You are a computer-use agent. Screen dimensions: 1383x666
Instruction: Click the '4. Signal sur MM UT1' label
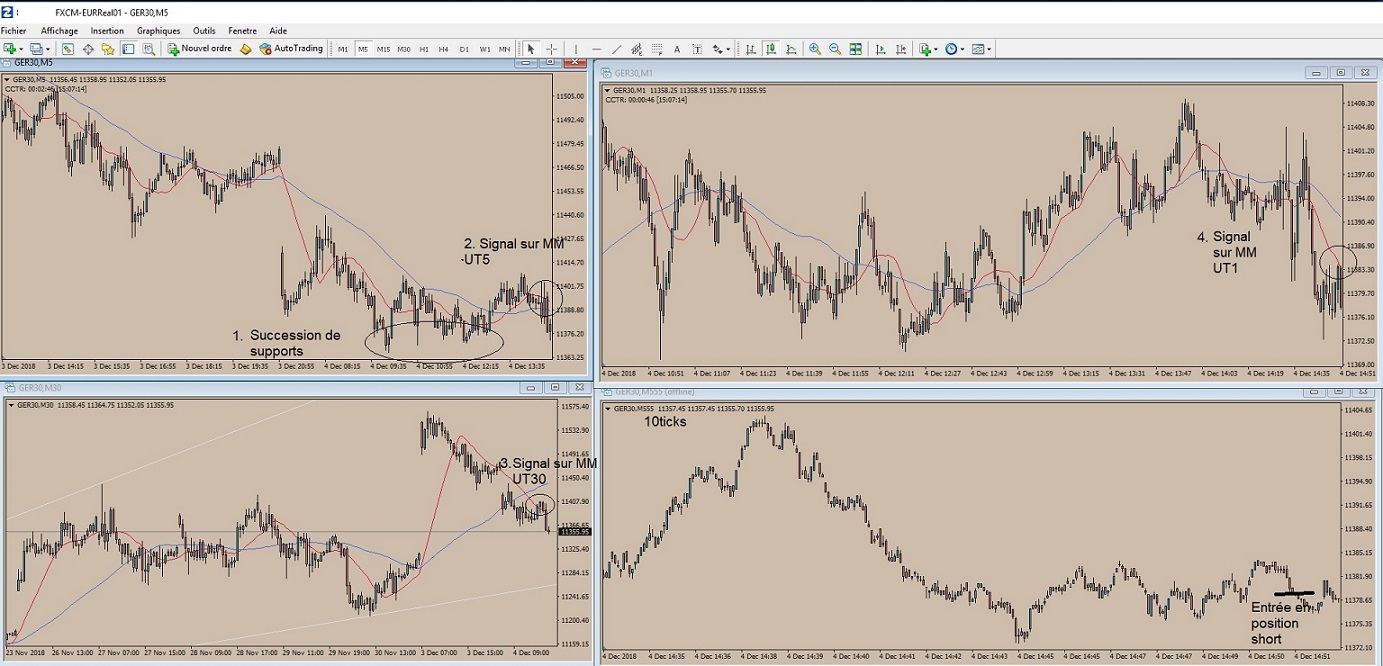[x=1227, y=252]
